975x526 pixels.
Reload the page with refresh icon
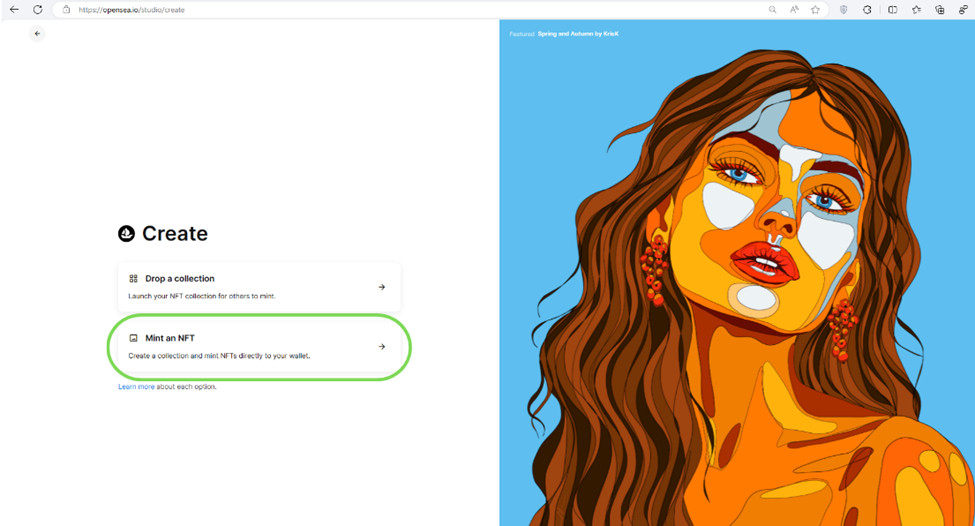(37, 9)
